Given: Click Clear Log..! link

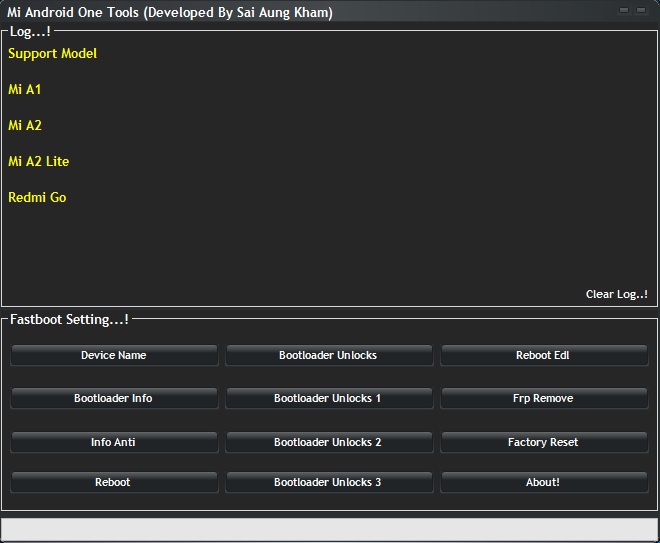Looking at the screenshot, I should (617, 294).
